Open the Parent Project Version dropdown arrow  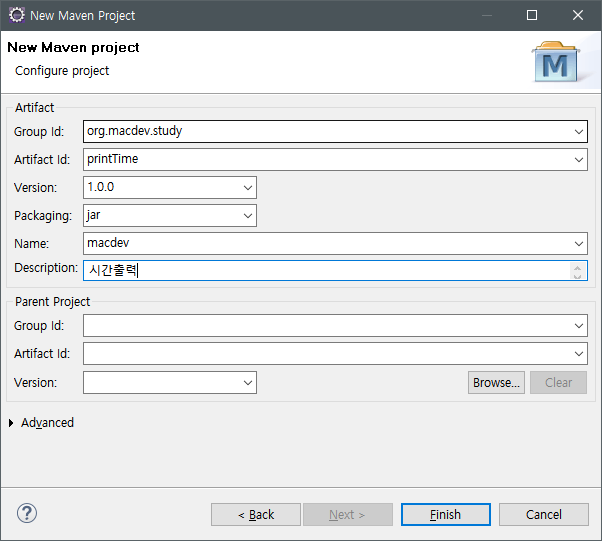pos(248,383)
